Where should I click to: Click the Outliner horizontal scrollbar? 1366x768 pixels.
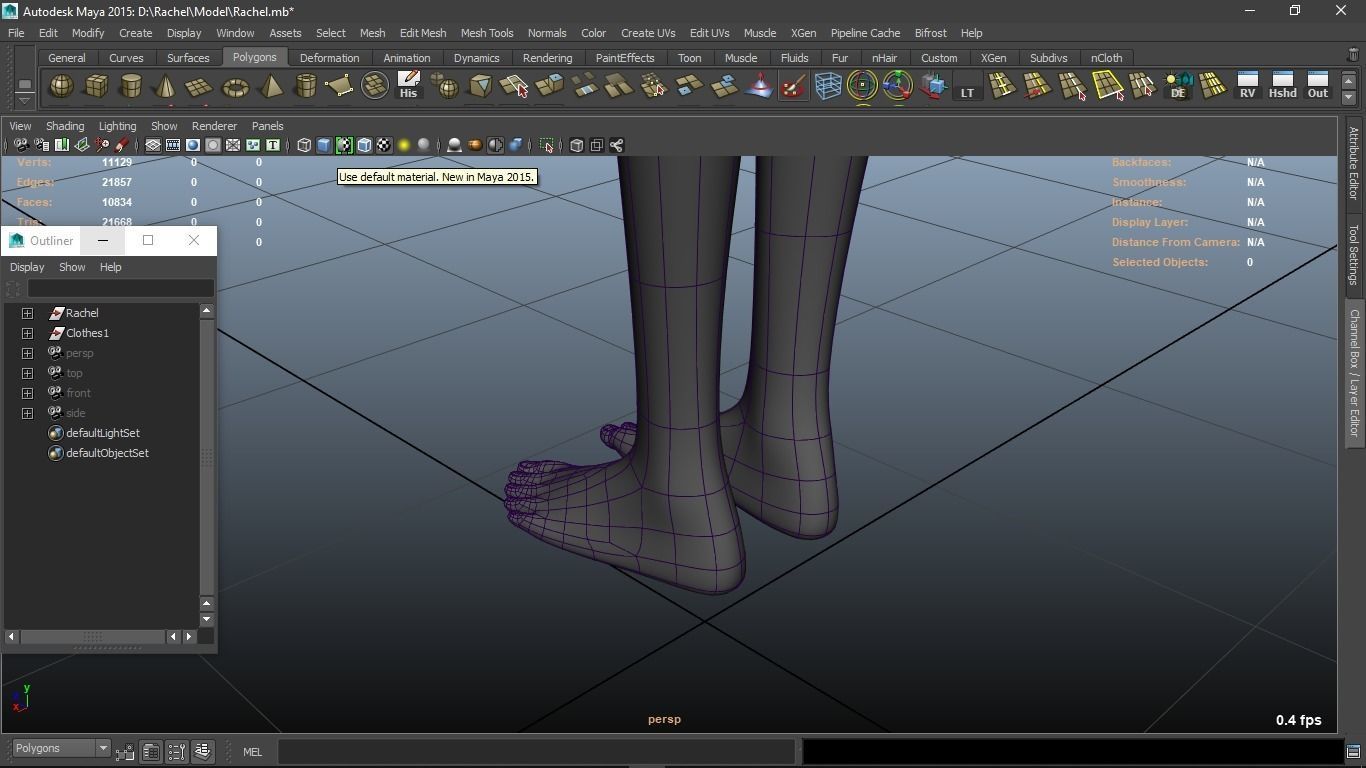[x=92, y=636]
